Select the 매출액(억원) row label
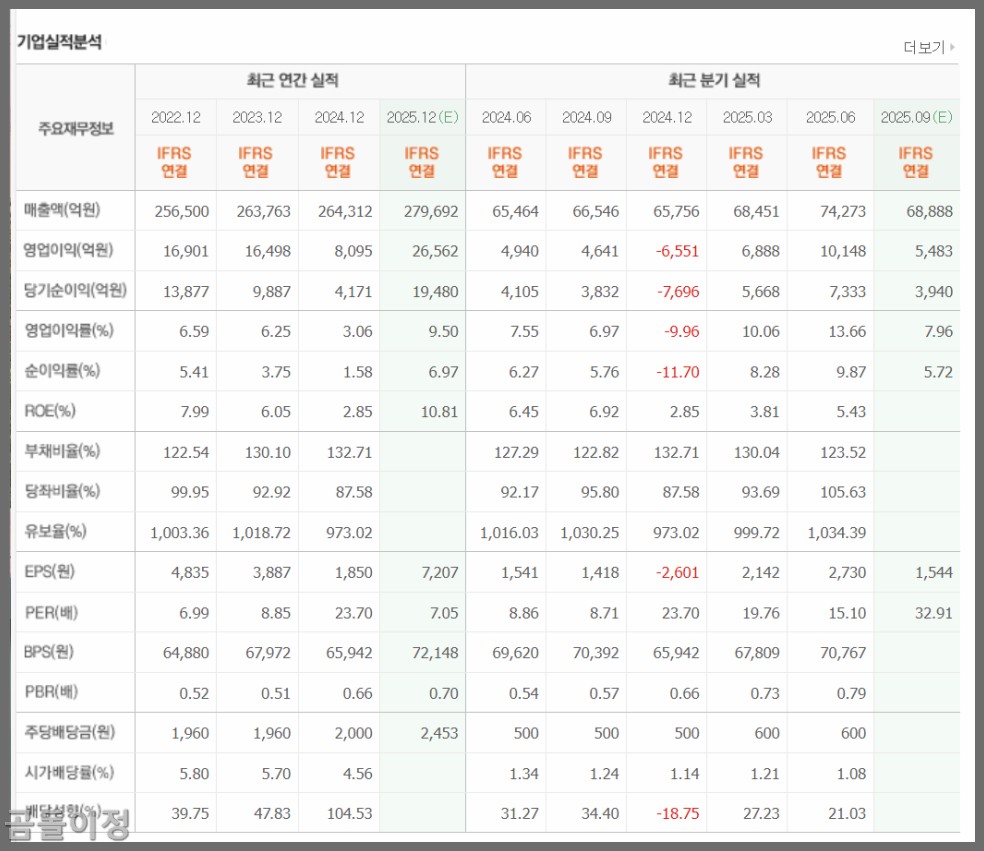The image size is (984, 851). coord(62,211)
